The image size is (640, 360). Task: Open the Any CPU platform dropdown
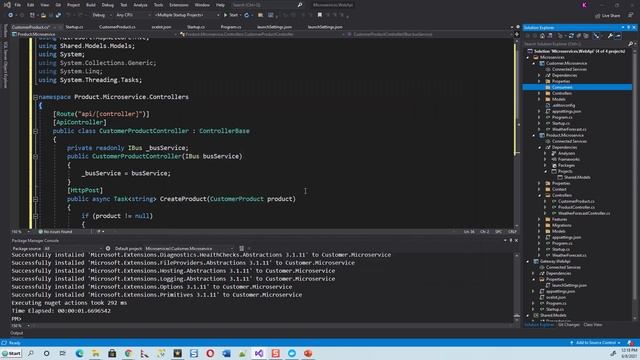pos(133,15)
